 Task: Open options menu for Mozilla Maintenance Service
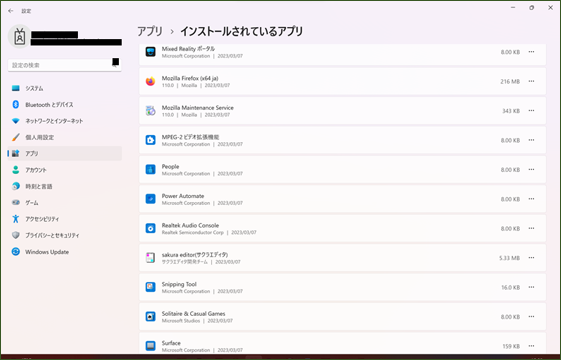(531, 111)
